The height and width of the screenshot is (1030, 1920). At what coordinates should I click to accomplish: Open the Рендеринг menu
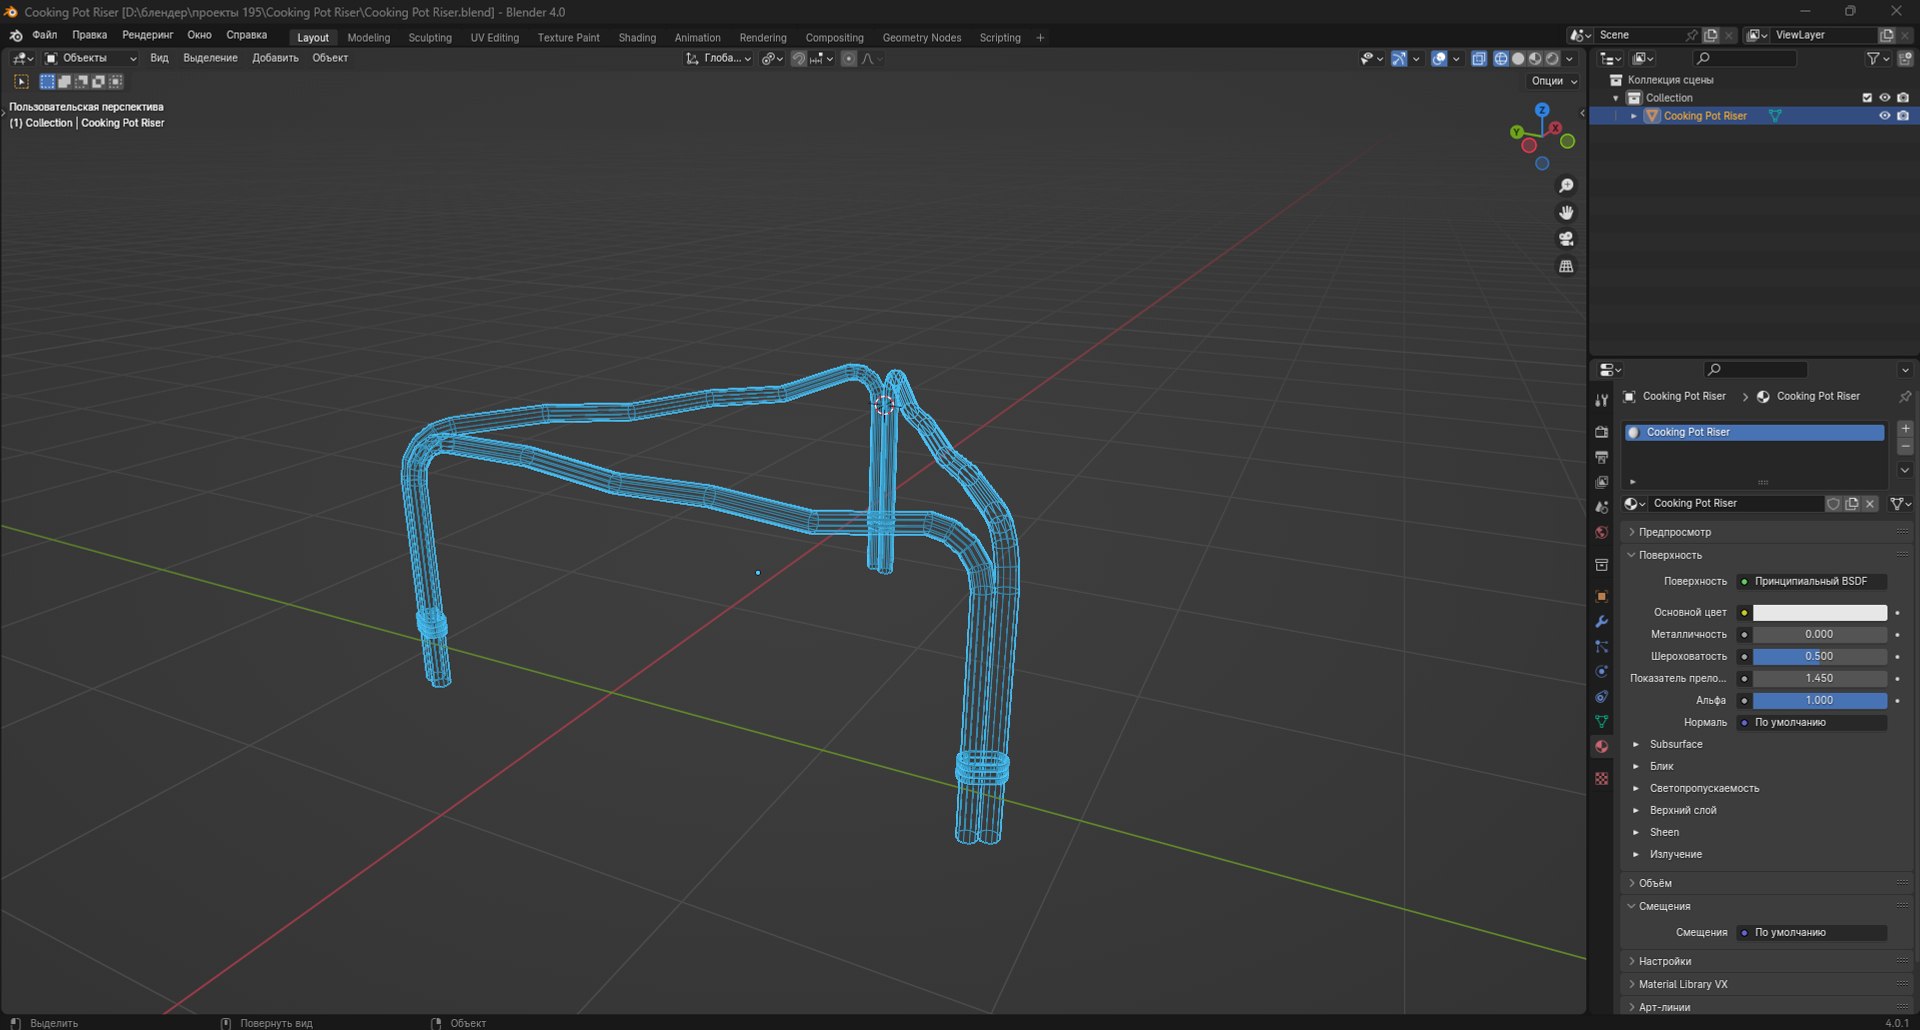pos(147,35)
